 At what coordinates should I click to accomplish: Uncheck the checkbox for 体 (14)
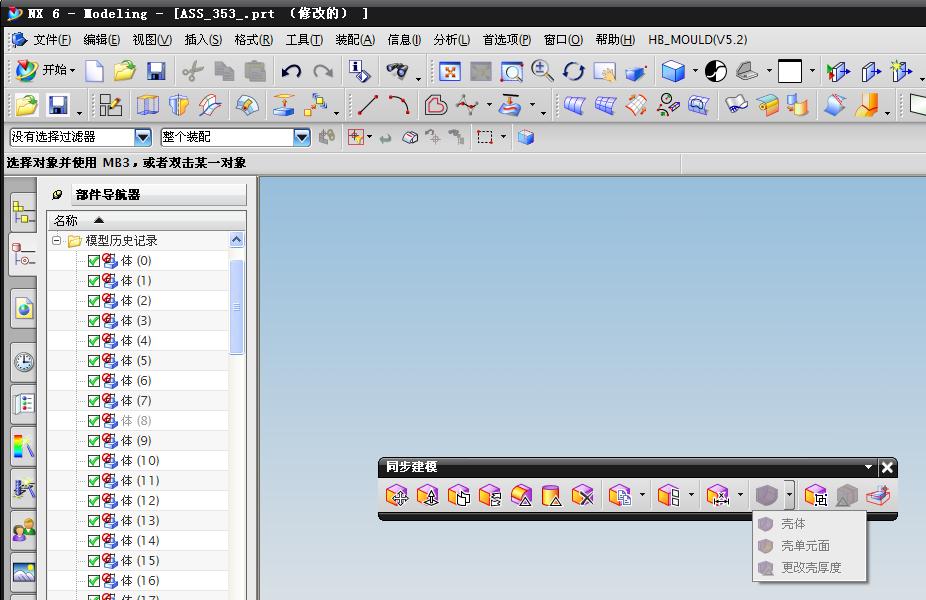(x=93, y=541)
